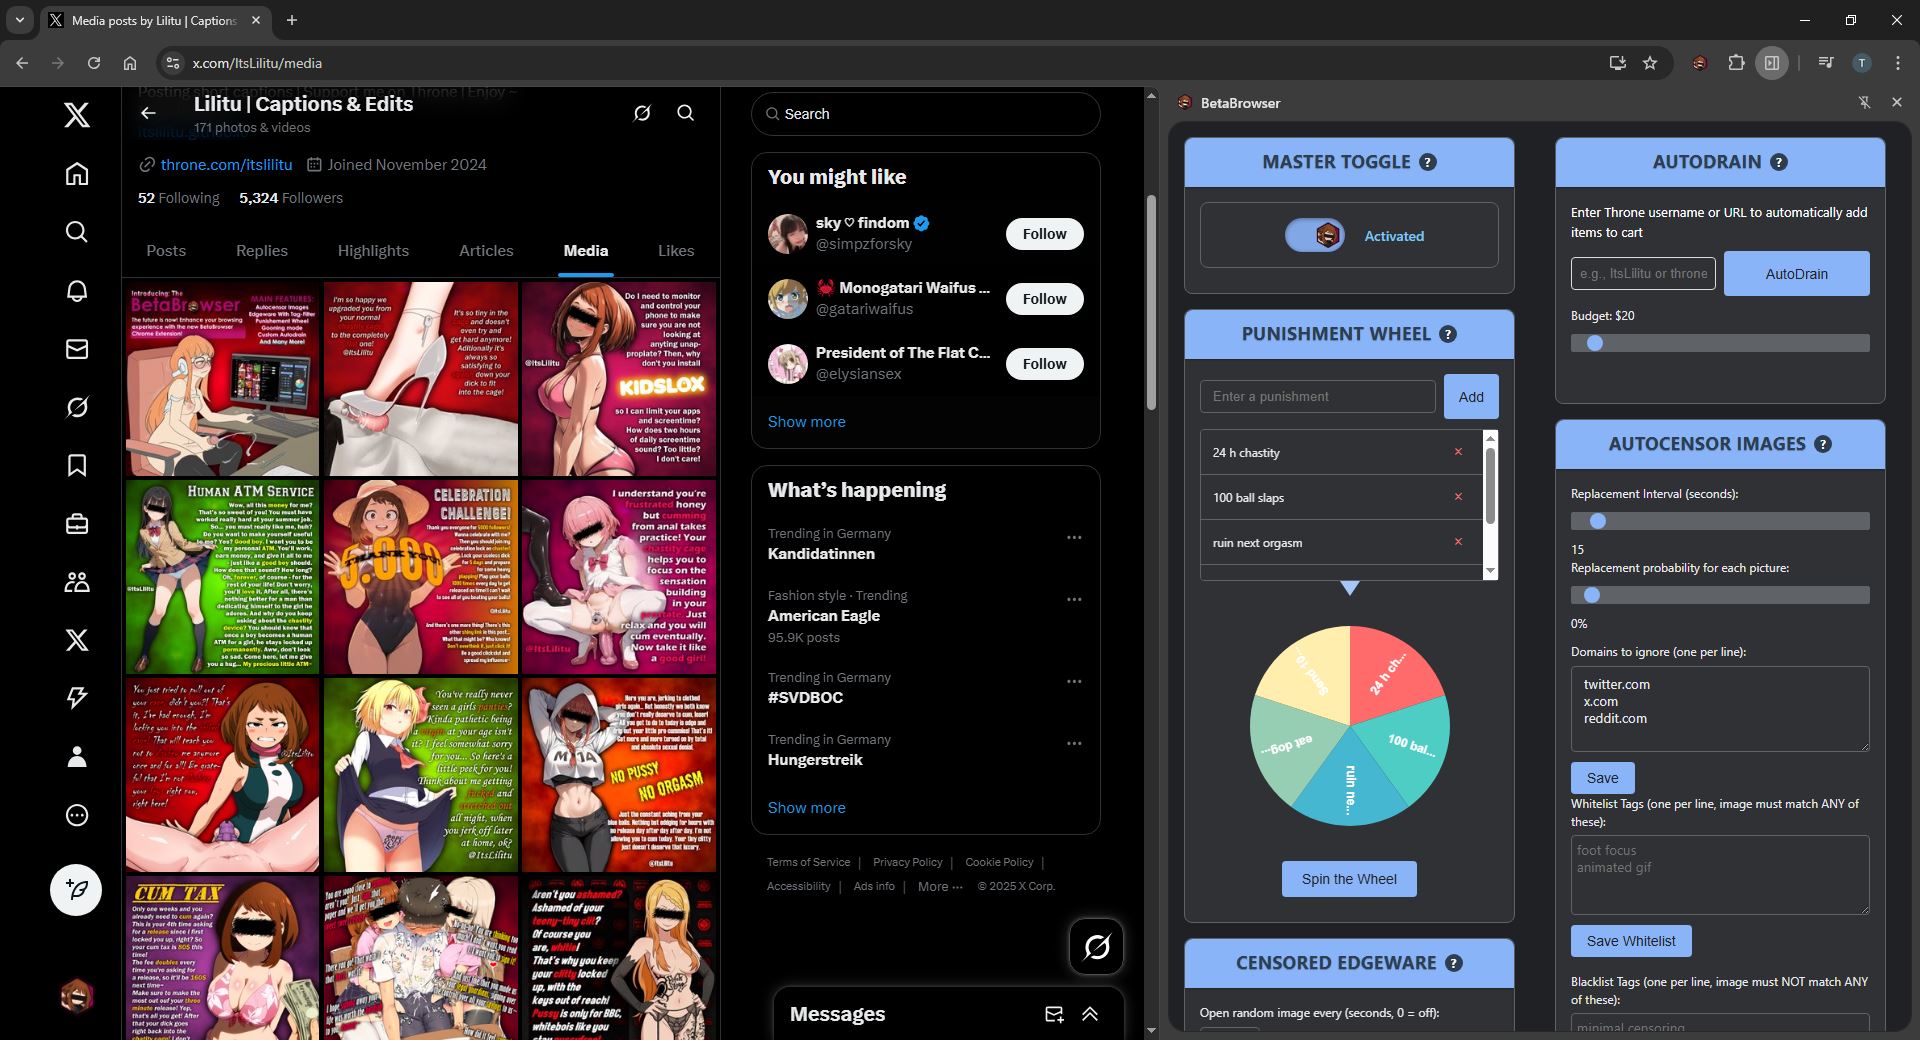1920x1040 pixels.
Task: Expand the Messages drawer chevrons
Action: 1090,1014
